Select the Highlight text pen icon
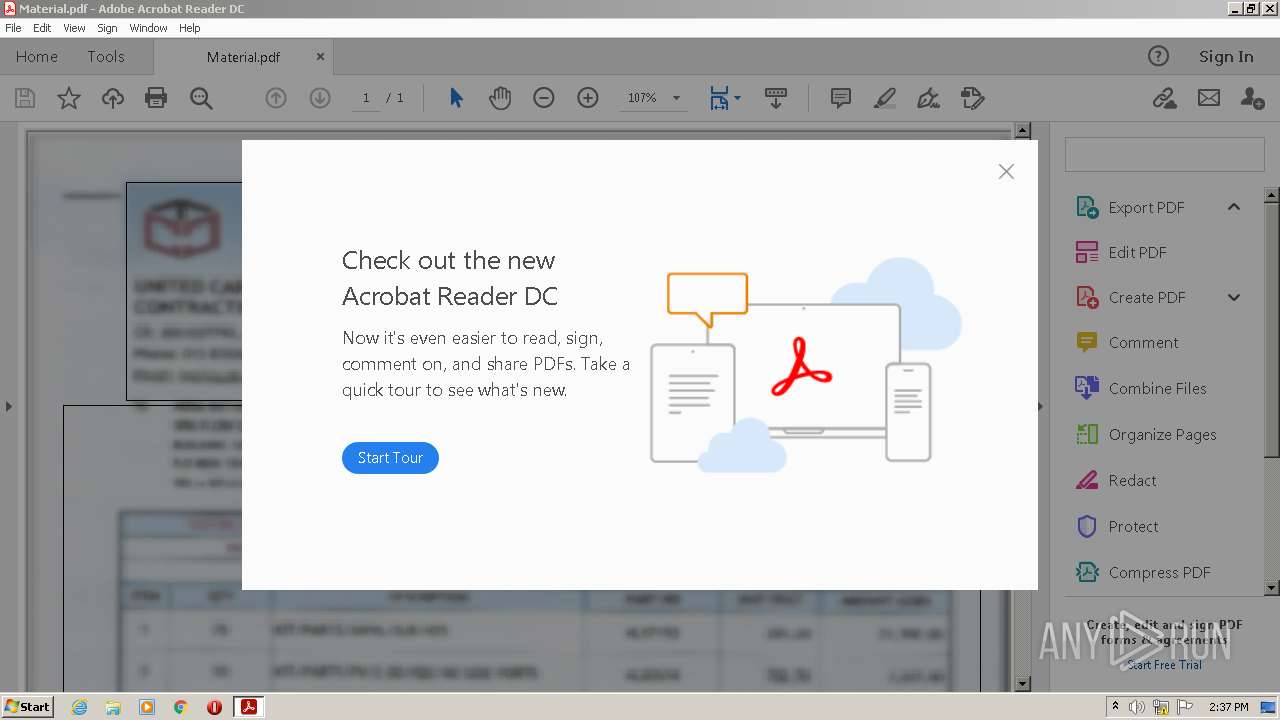The image size is (1280, 720). tap(885, 98)
